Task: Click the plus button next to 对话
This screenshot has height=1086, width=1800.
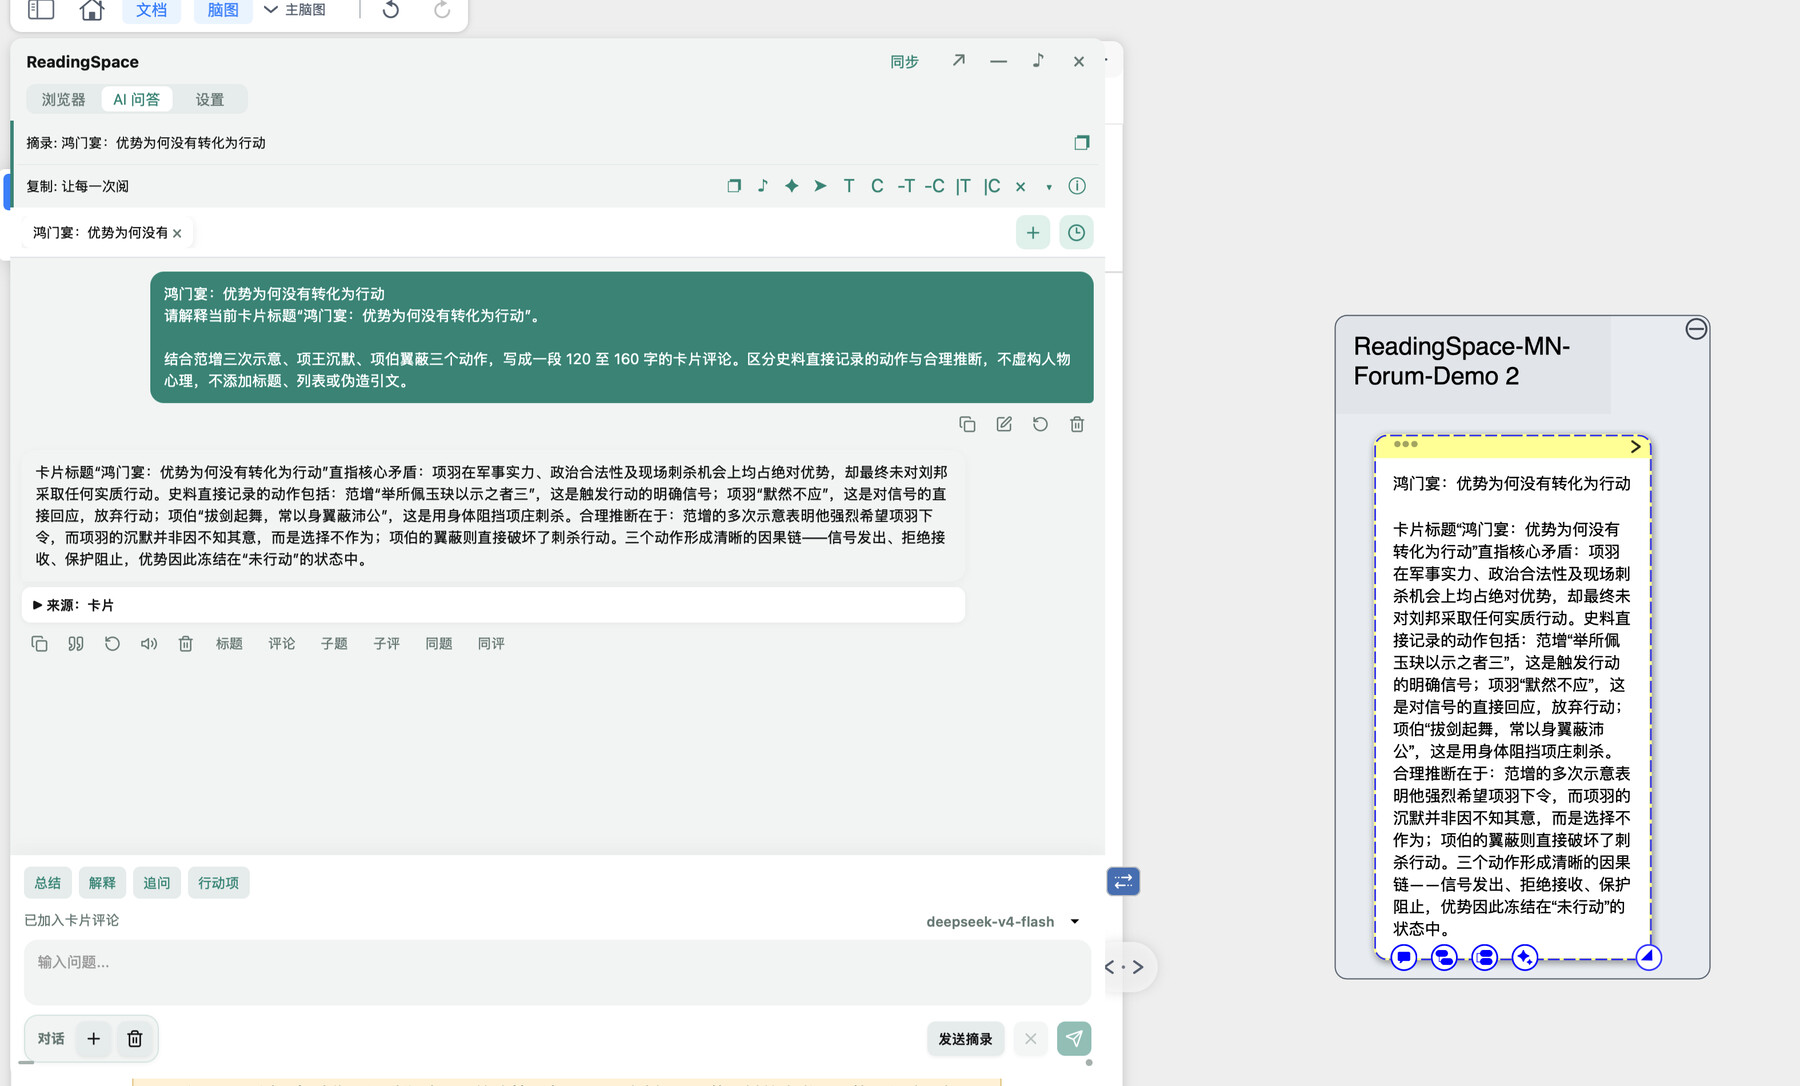Action: point(93,1039)
